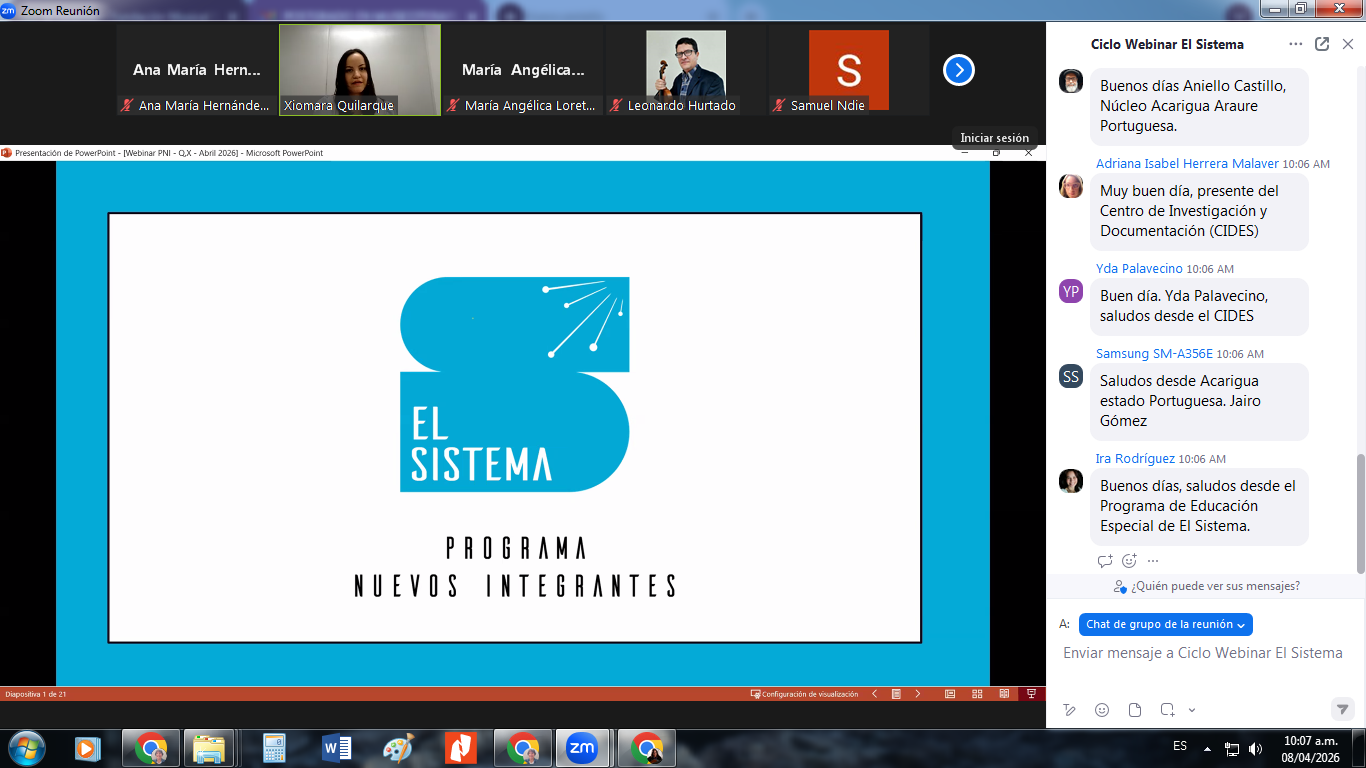Pop out the chat panel window
Viewport: 1366px width, 768px height.
(x=1322, y=44)
